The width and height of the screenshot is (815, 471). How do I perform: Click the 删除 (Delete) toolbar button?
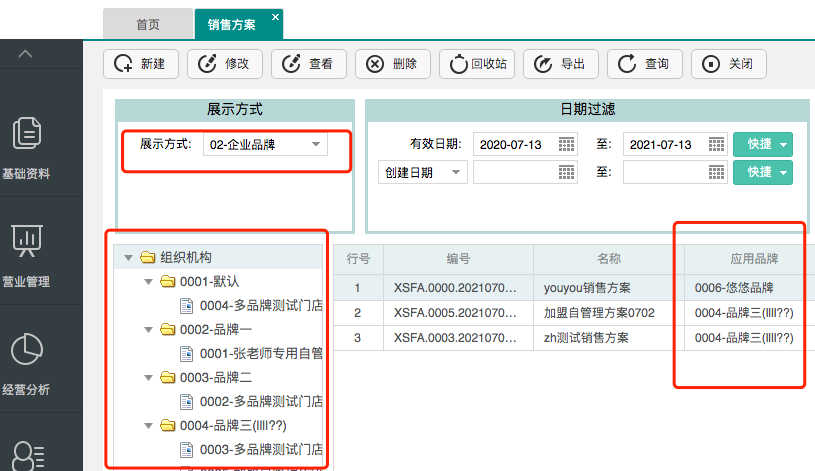393,64
